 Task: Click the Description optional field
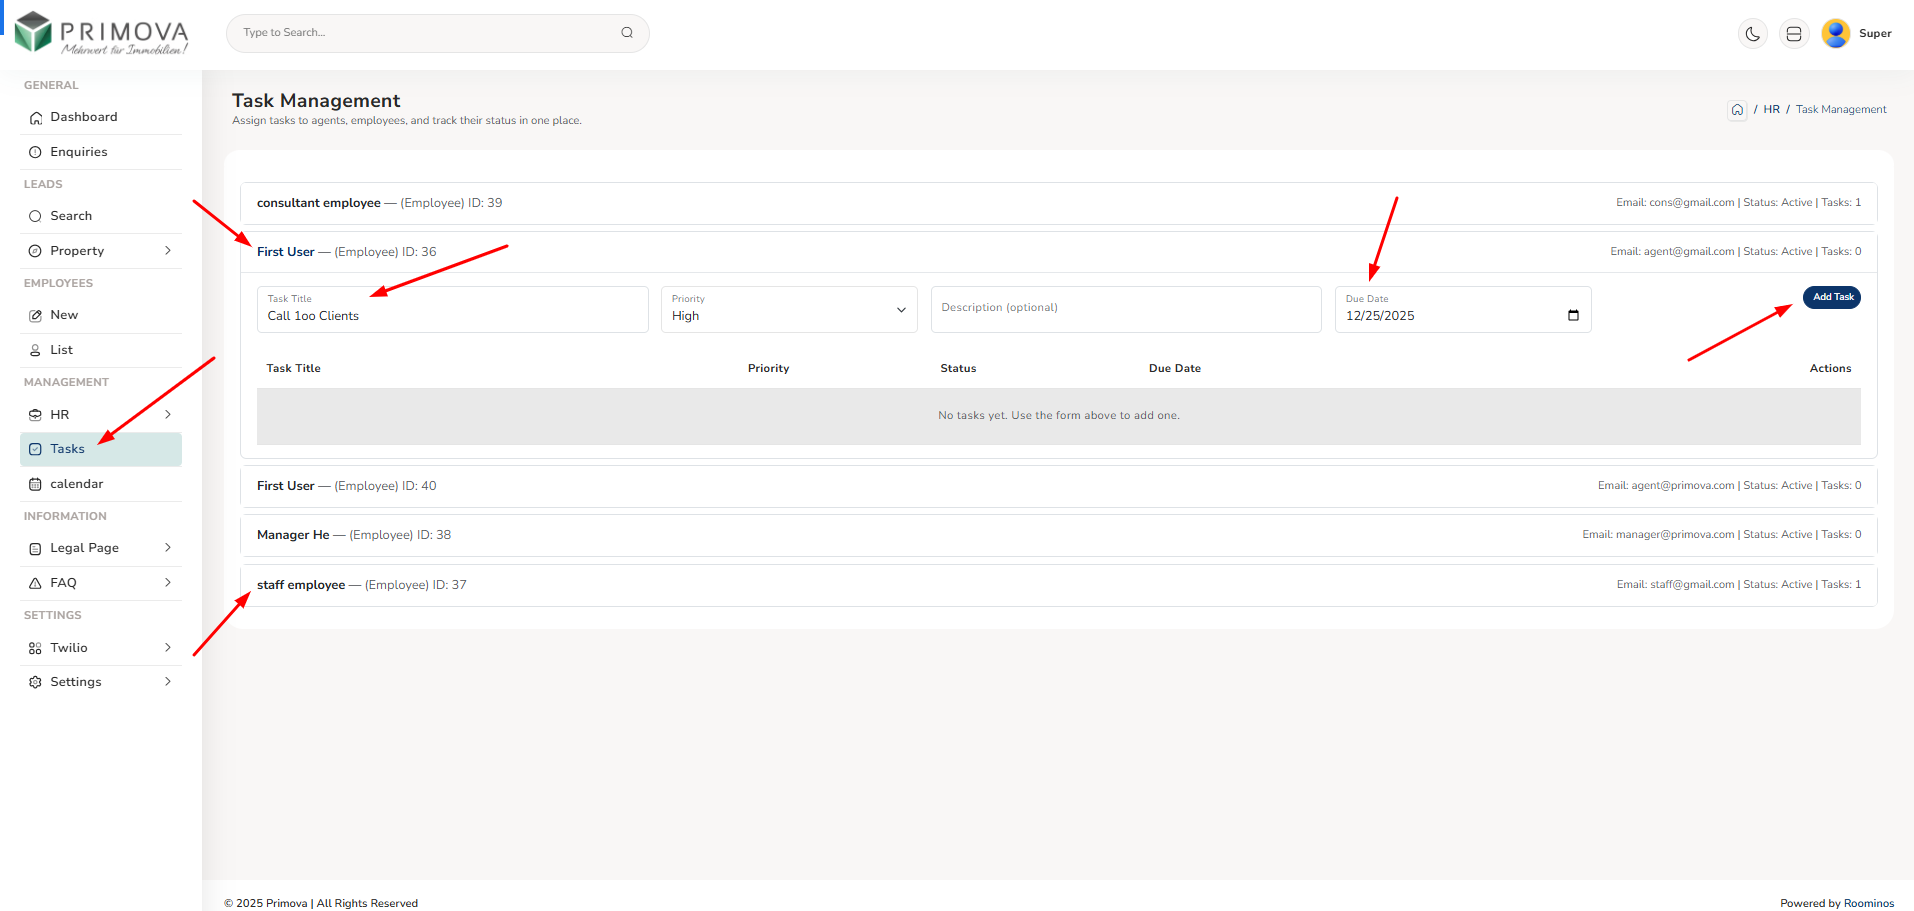[x=1125, y=309]
